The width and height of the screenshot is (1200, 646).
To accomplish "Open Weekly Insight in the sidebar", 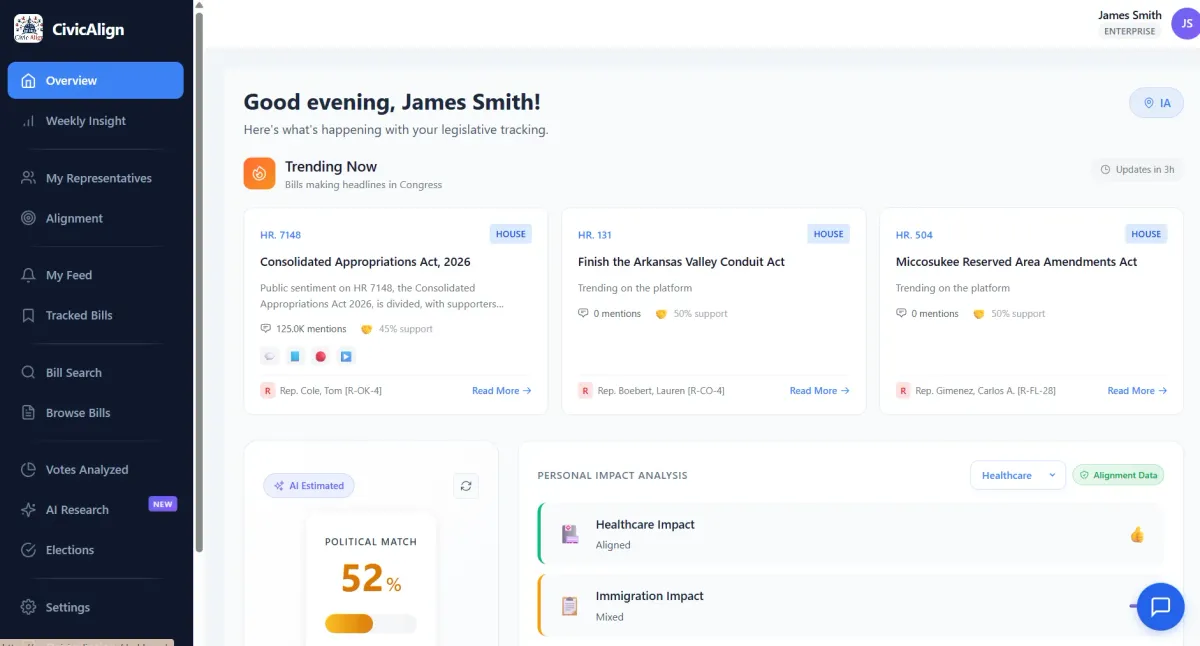I will coord(86,121).
